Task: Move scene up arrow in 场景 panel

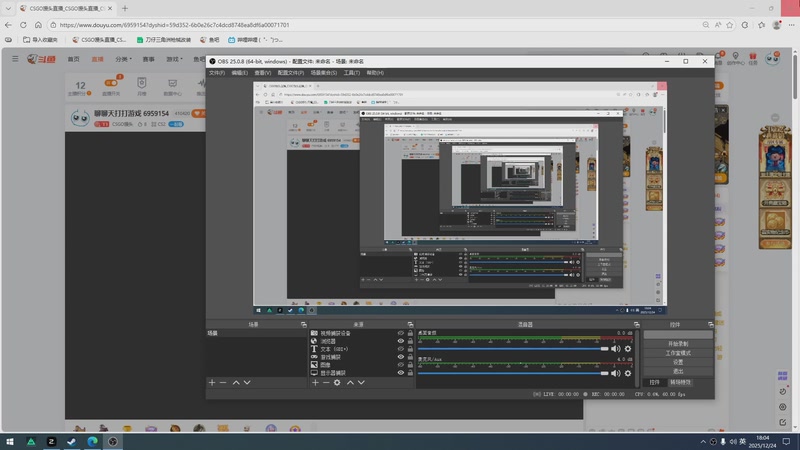Action: coord(236,382)
